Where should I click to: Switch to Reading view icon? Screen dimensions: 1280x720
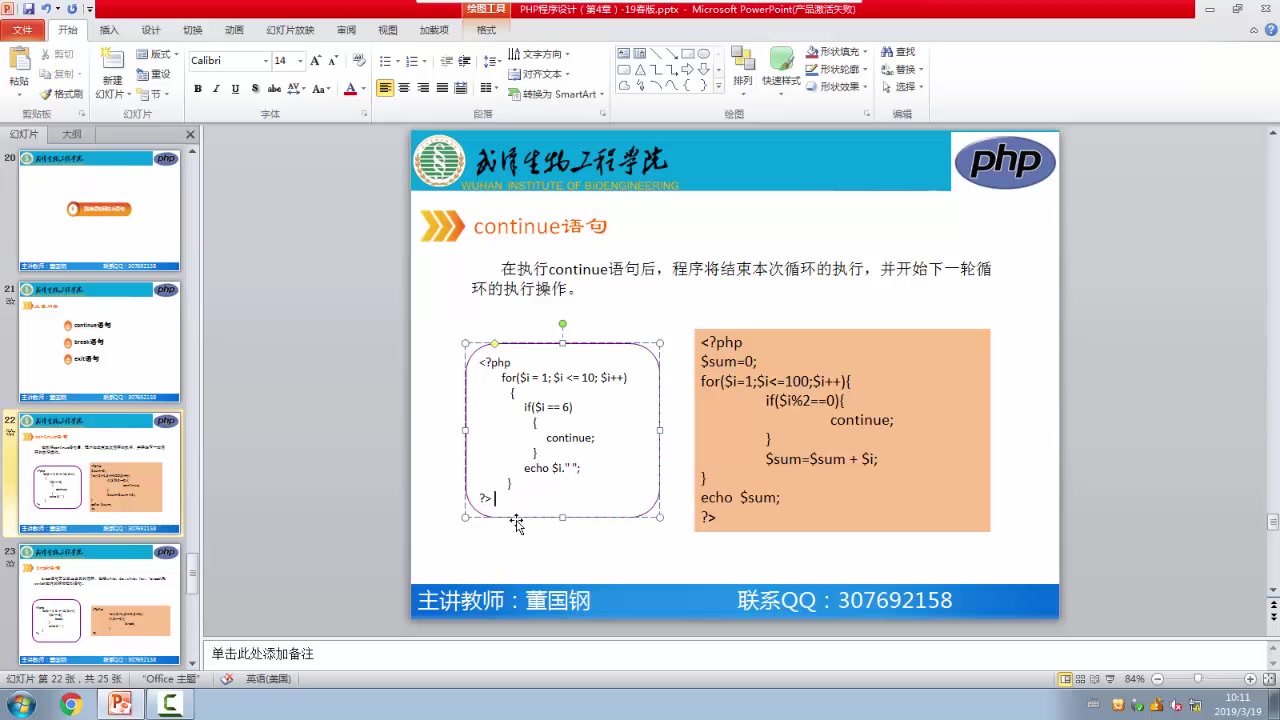click(1096, 679)
